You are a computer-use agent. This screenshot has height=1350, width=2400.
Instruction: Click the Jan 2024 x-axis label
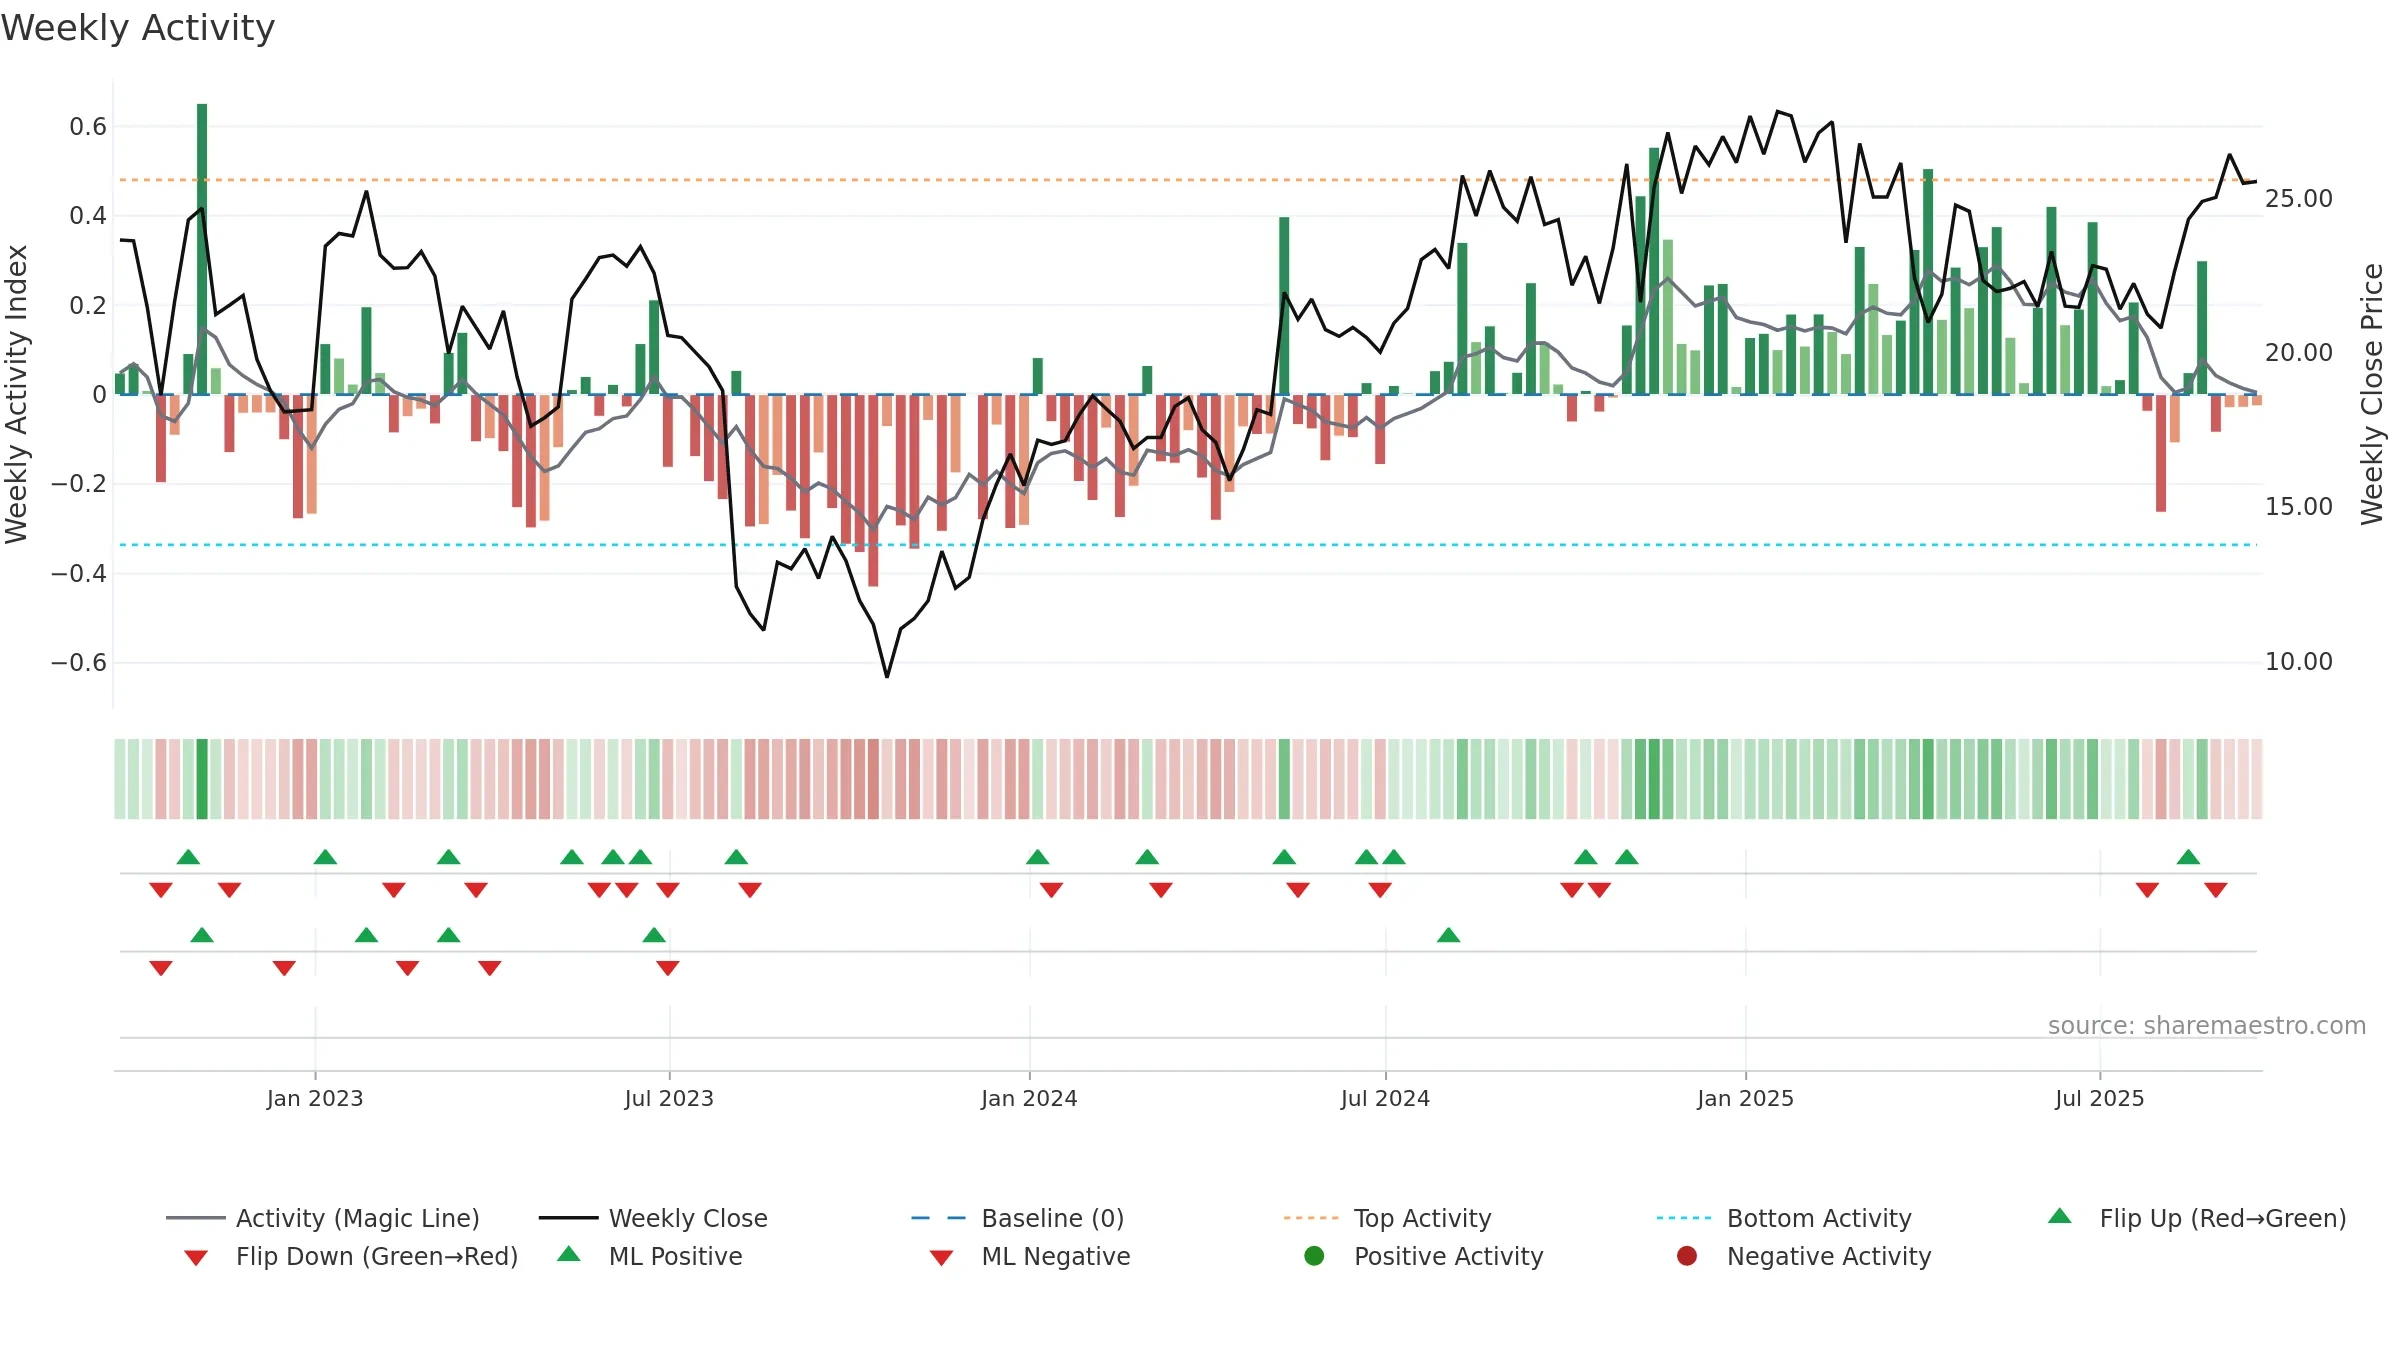(1029, 1098)
